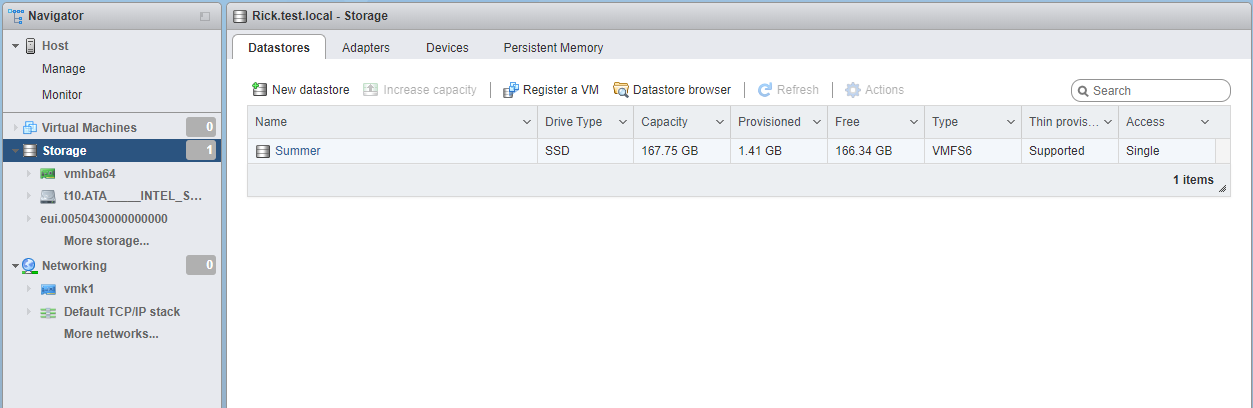This screenshot has height=408, width=1253.
Task: Select the vmhba64 adapter icon
Action: pyautogui.click(x=48, y=174)
